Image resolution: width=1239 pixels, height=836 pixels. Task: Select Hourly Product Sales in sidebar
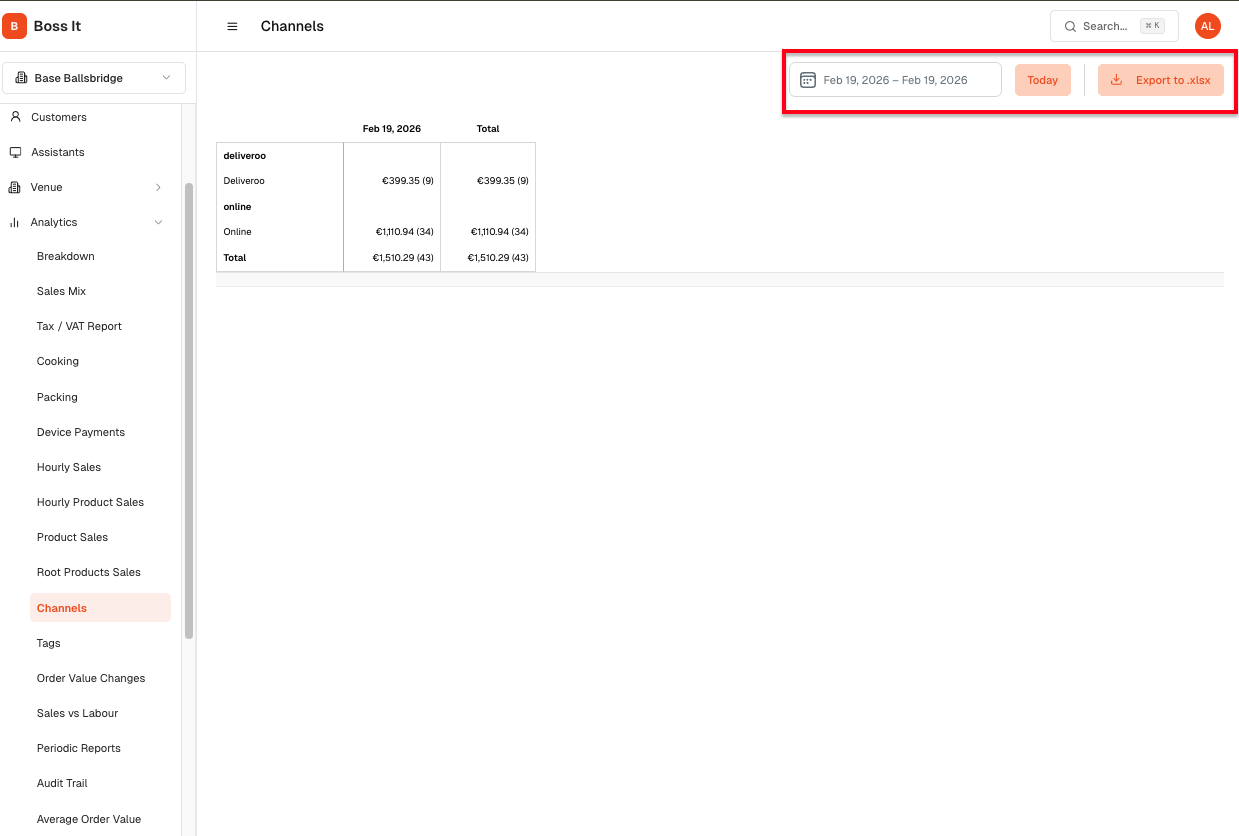[90, 502]
